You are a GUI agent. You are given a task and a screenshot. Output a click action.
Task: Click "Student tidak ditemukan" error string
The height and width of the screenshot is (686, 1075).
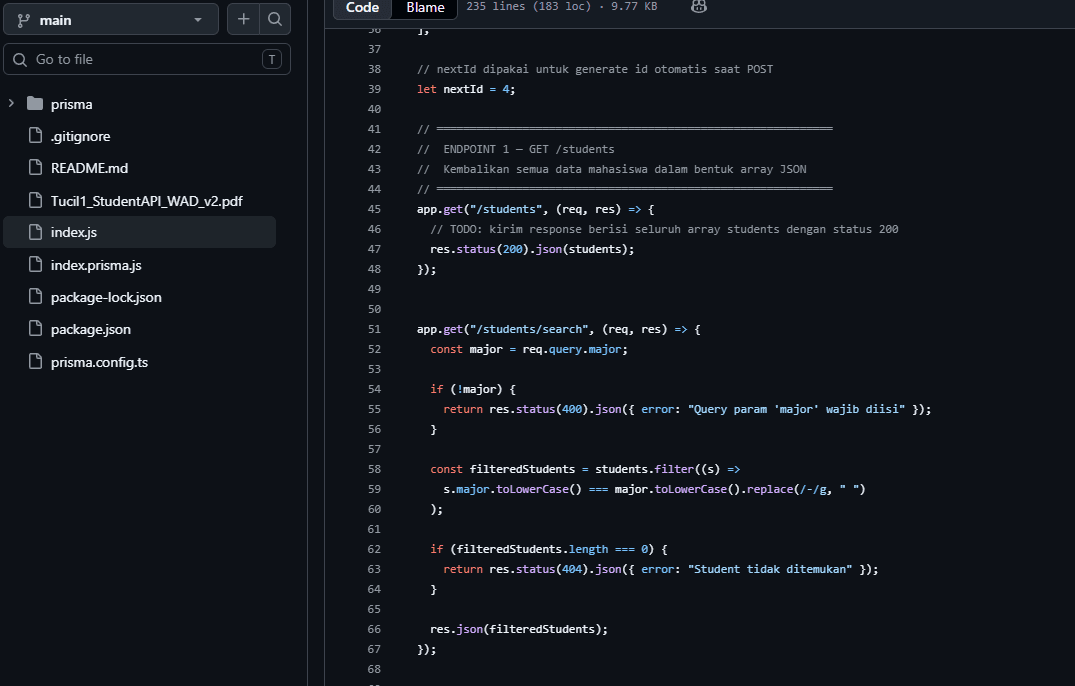[x=770, y=569]
